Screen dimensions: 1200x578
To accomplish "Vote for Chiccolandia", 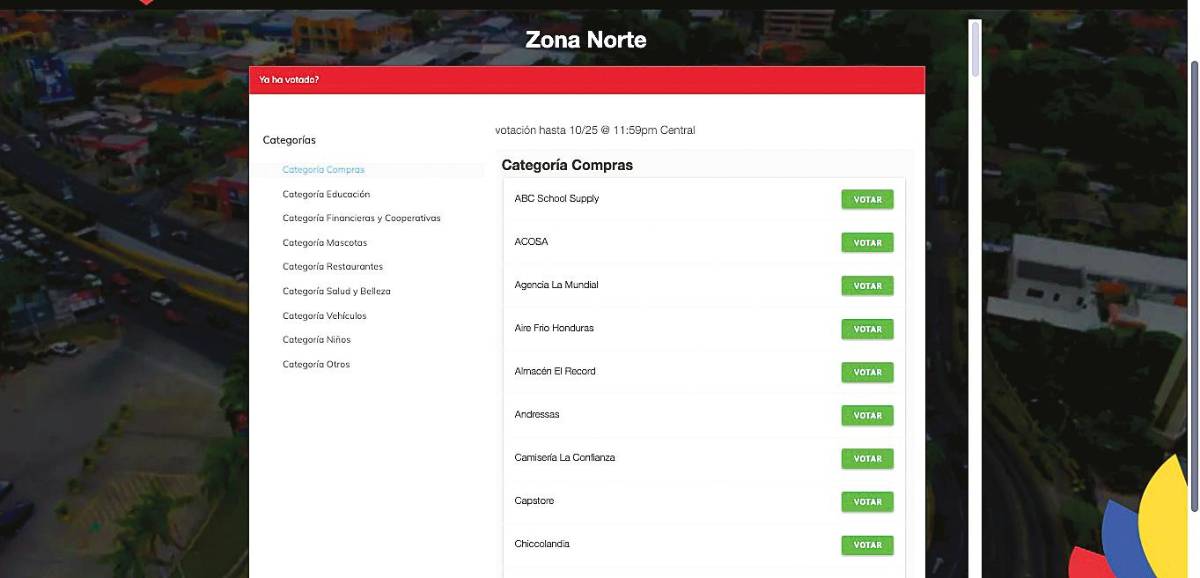I will [x=867, y=545].
